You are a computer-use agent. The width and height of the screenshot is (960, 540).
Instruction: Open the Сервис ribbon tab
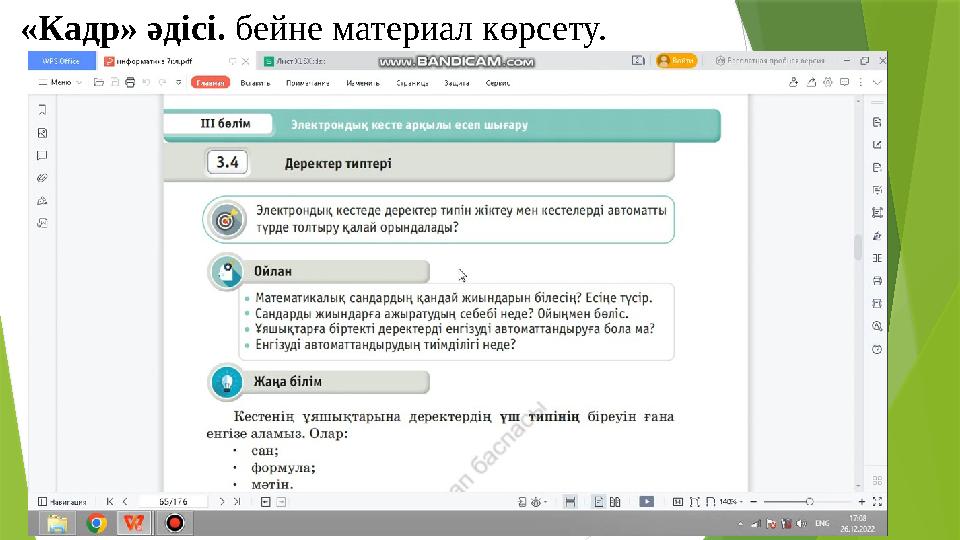(497, 83)
